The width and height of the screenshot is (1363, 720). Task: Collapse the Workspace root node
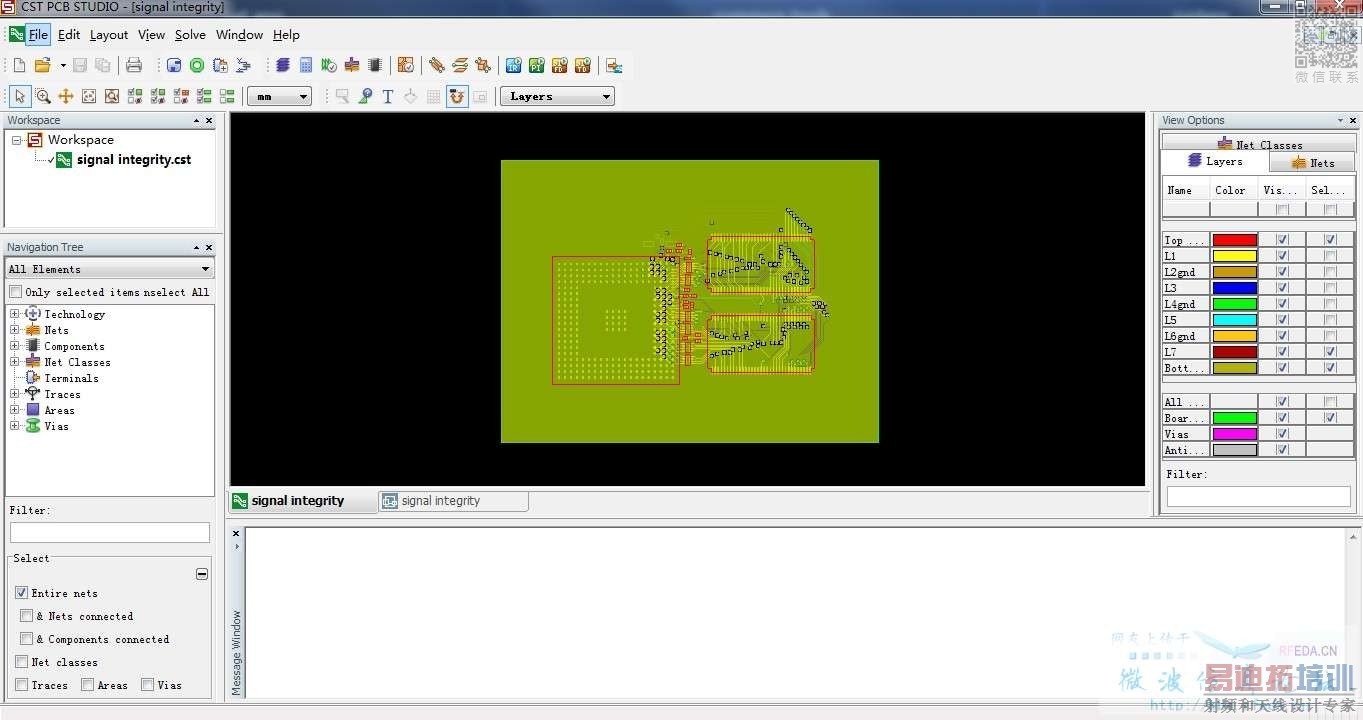pyautogui.click(x=17, y=140)
